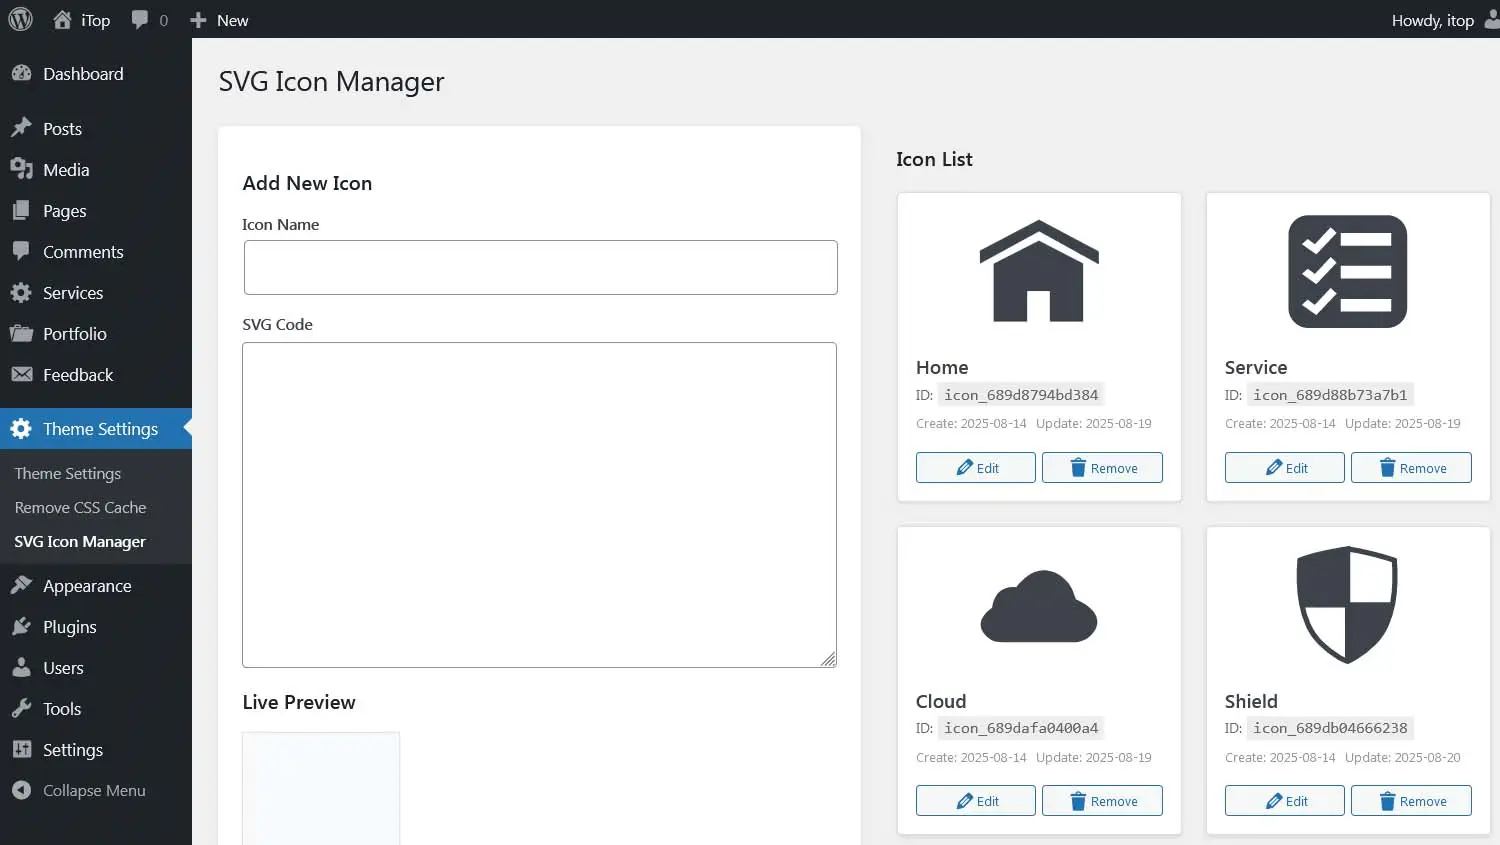Remove the Service icon
The image size is (1500, 845).
click(x=1411, y=467)
